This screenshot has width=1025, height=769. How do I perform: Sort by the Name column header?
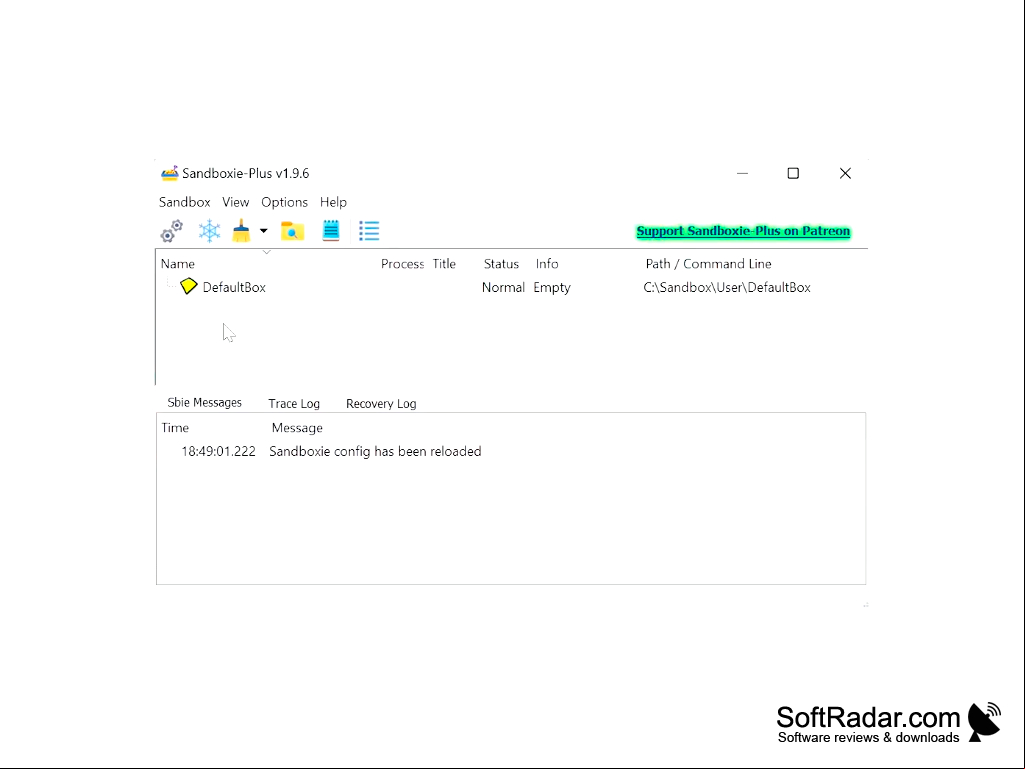point(178,264)
